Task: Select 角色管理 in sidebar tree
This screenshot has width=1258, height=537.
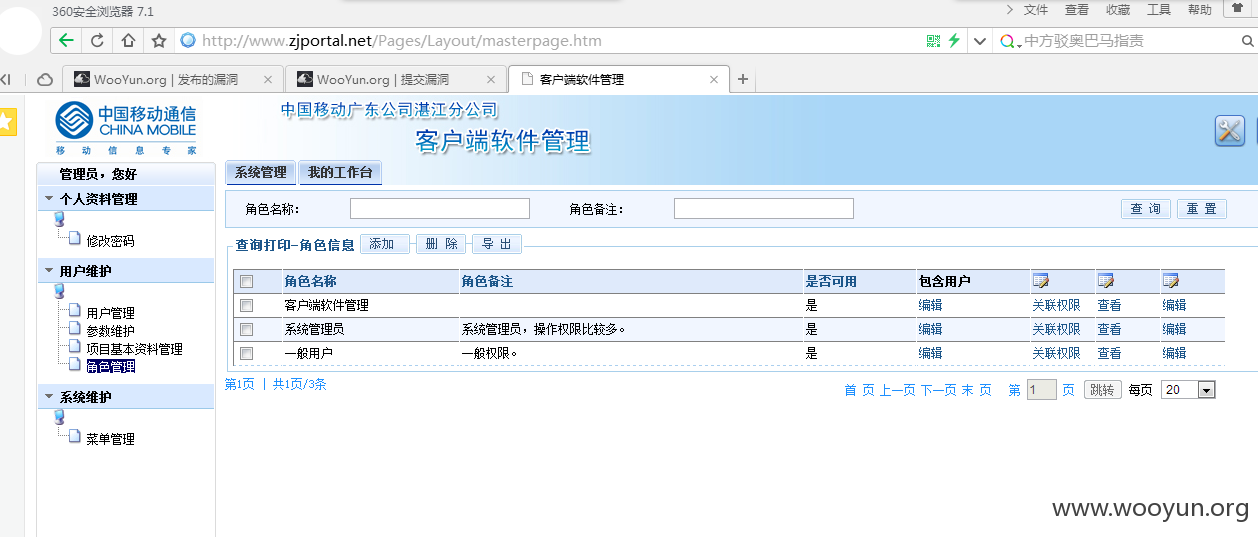Action: coord(110,367)
